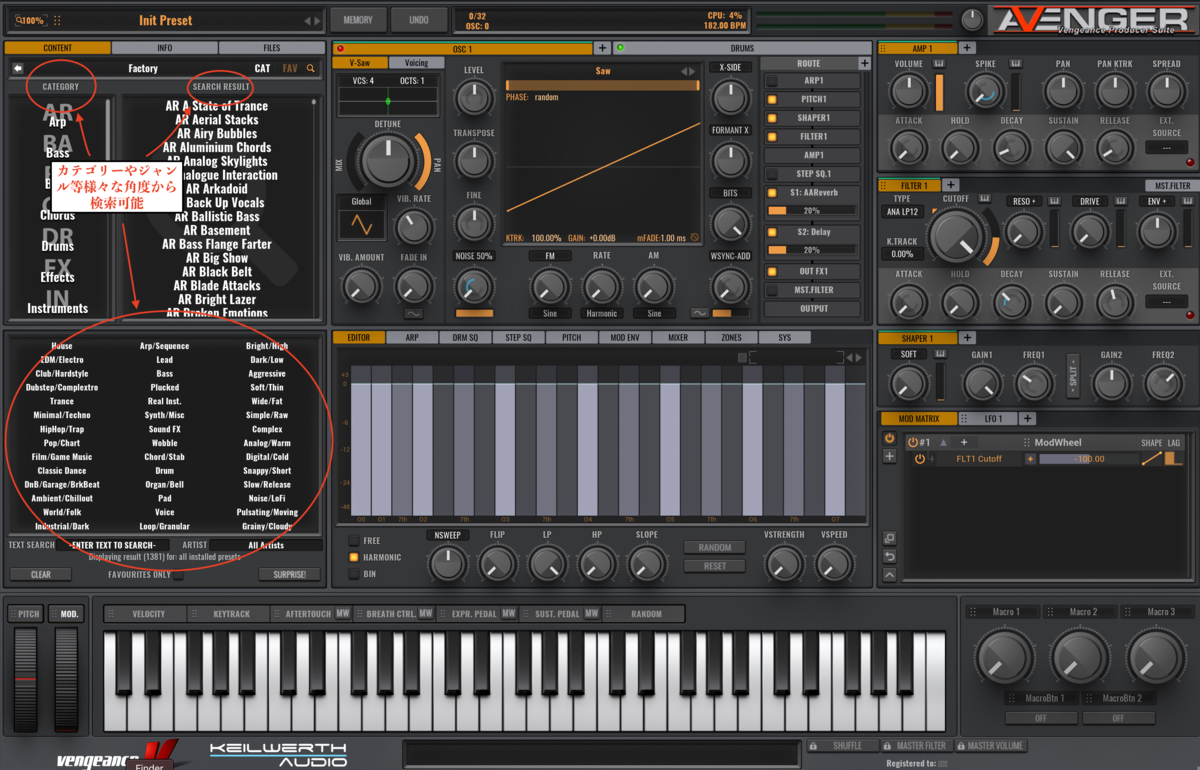This screenshot has height=770, width=1200.
Task: Click the undo arrow icon in mod matrix sidebar
Action: pyautogui.click(x=889, y=557)
